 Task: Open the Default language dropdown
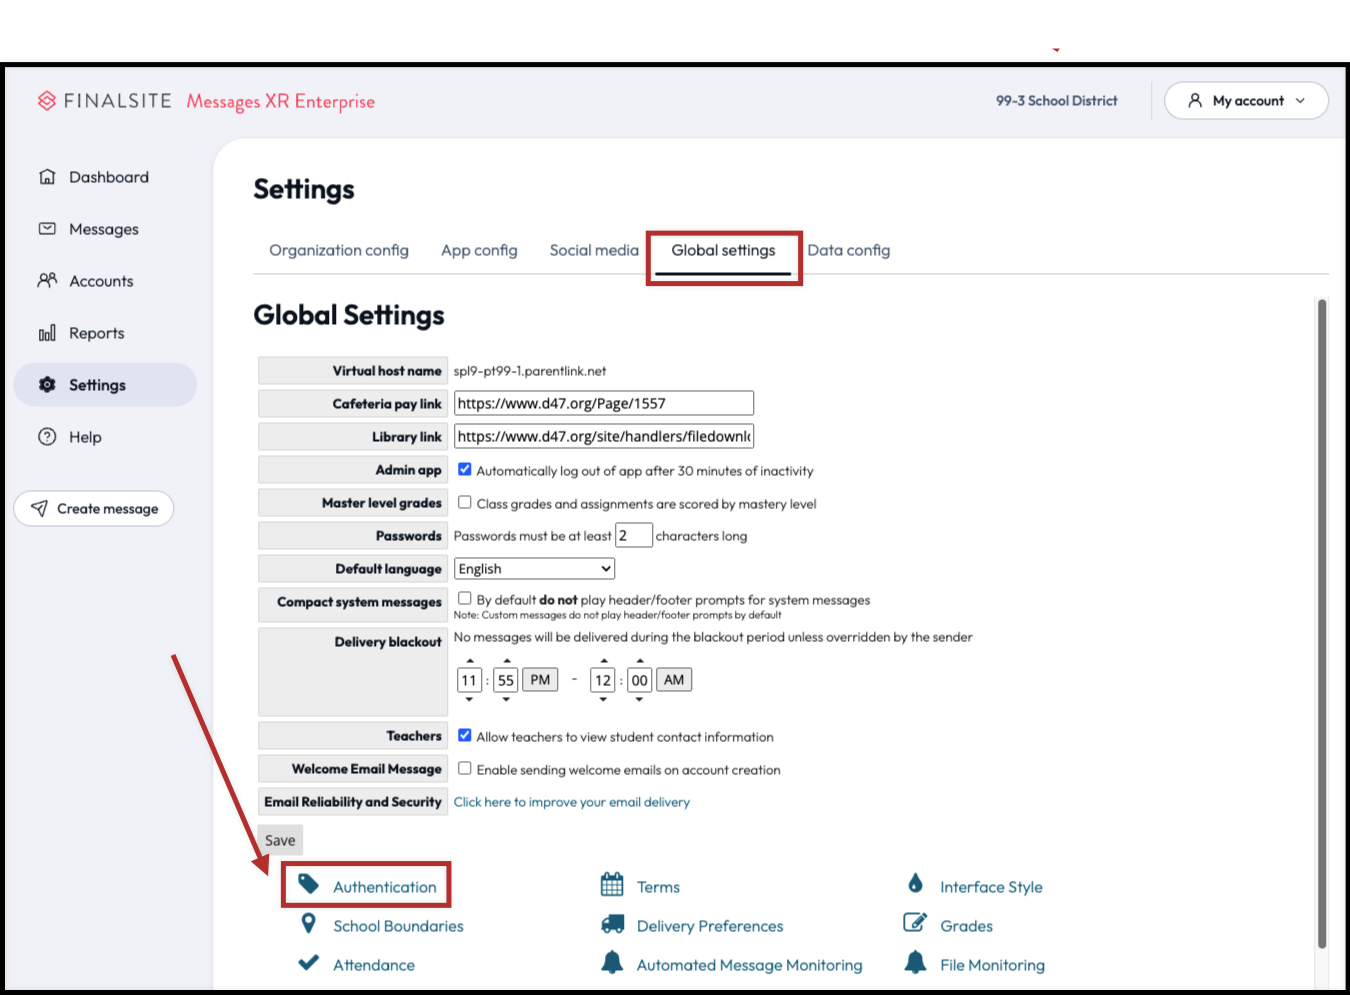534,569
